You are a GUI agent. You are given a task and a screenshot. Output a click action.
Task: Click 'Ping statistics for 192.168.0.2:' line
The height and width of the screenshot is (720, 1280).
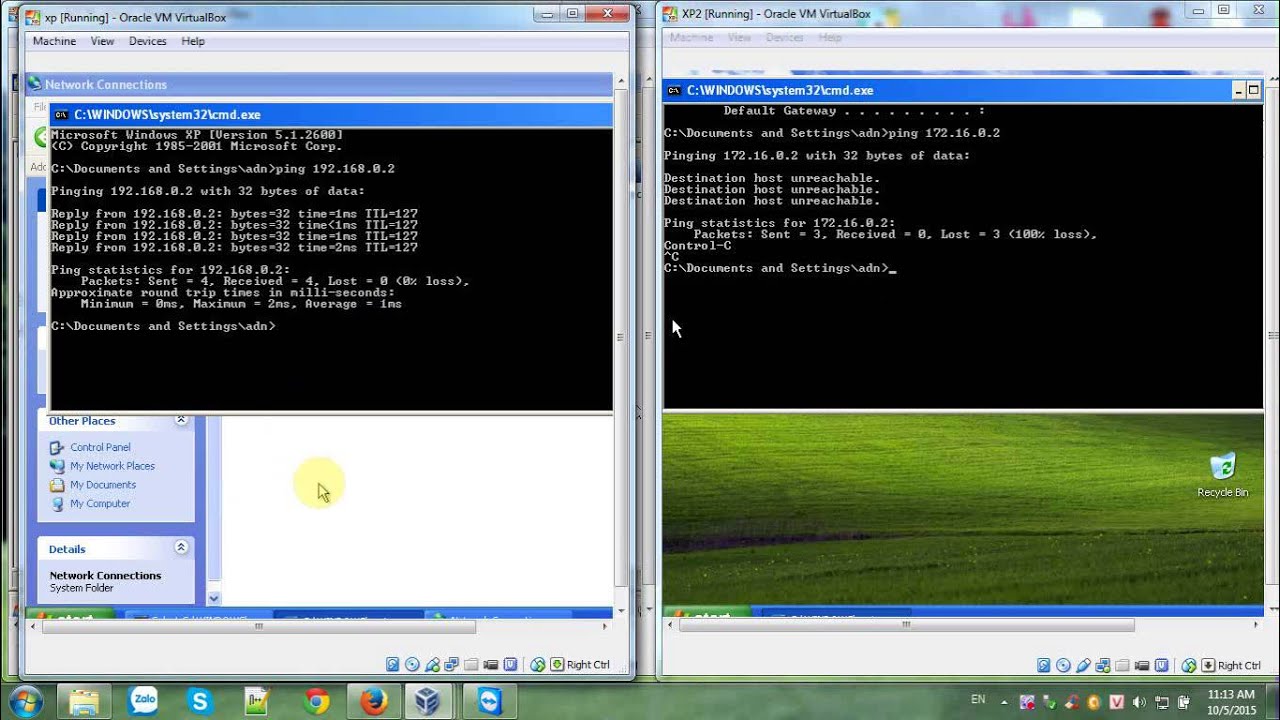[x=171, y=270]
